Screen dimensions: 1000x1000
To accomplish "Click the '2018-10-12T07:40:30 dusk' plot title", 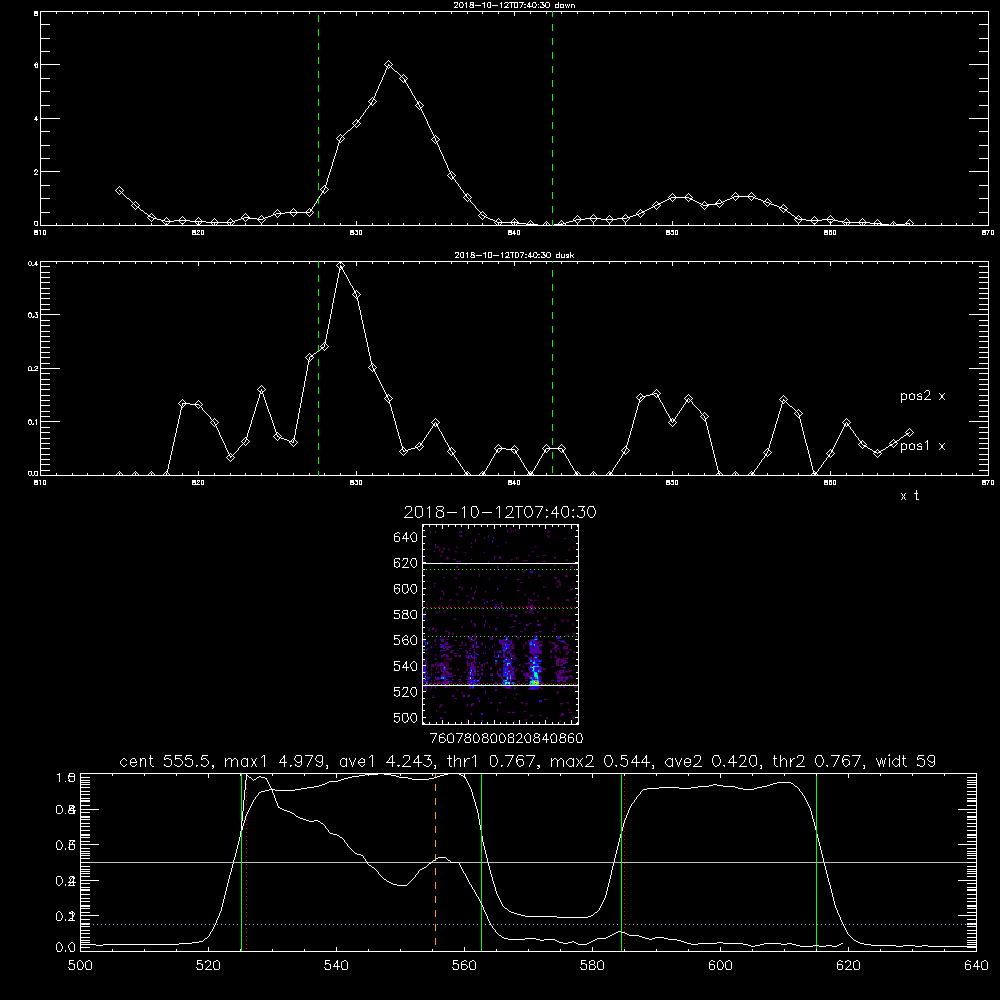I will point(514,255).
